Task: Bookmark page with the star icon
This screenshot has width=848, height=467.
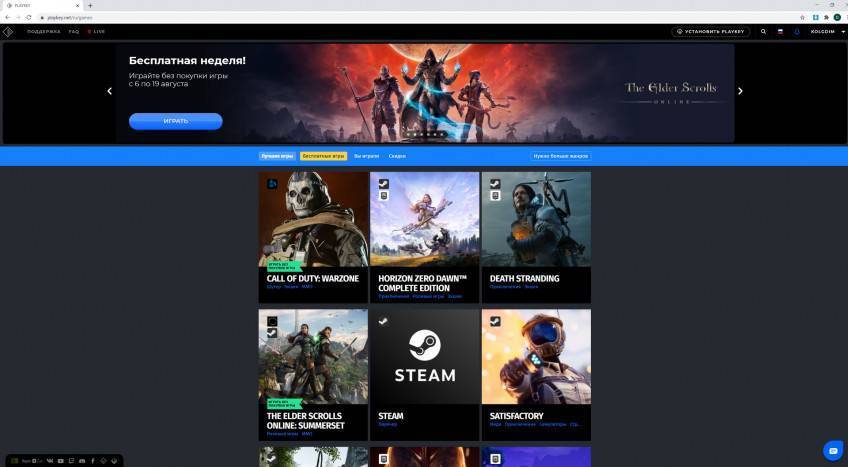Action: pyautogui.click(x=802, y=17)
